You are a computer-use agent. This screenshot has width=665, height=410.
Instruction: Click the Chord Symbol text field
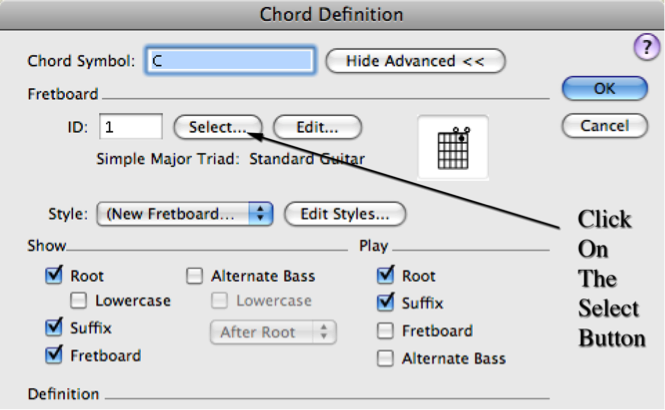tap(230, 61)
